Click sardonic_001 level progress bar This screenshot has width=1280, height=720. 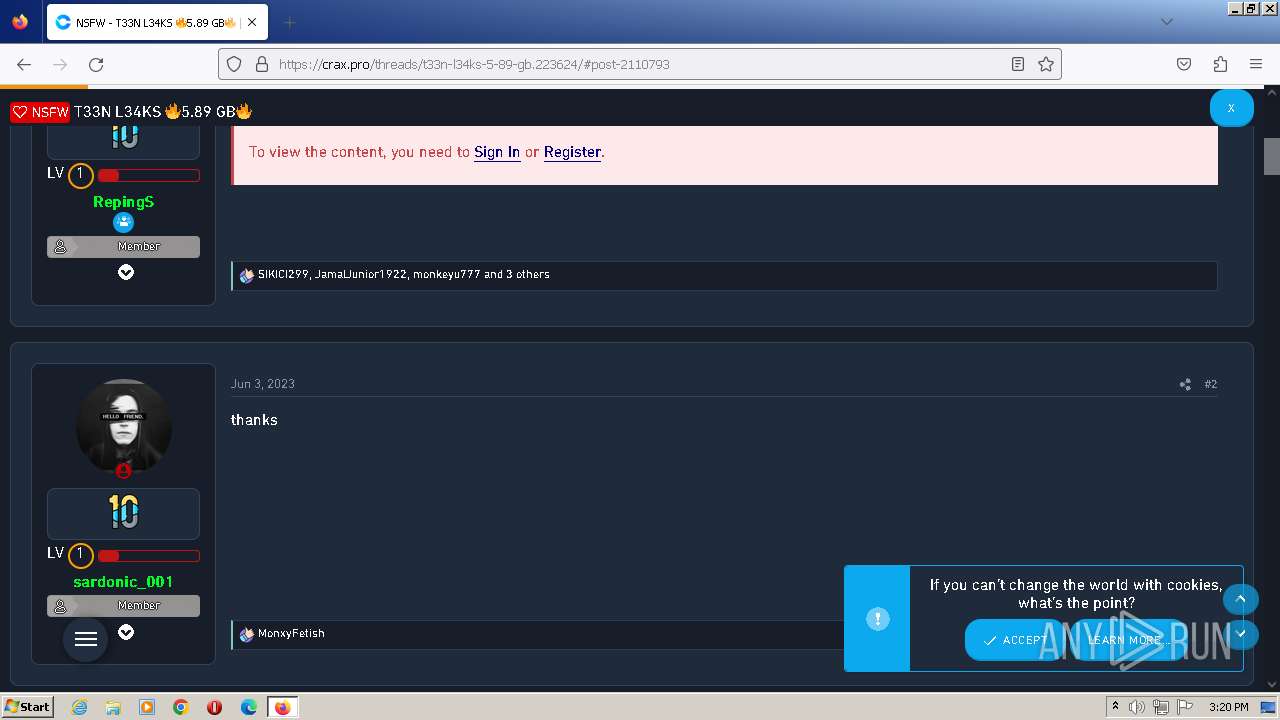click(x=148, y=555)
